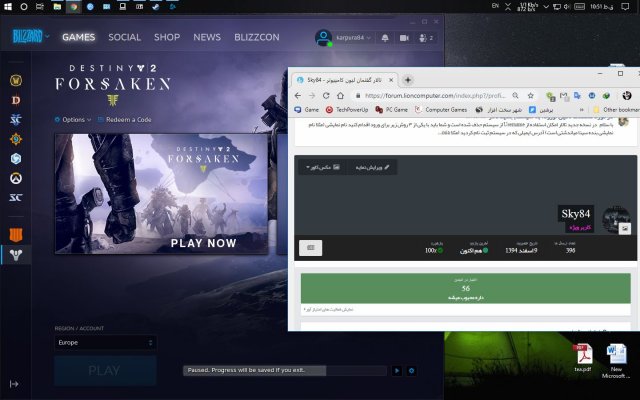Click the gray card button on profile stats bar
640x400 pixels.
pos(311,248)
